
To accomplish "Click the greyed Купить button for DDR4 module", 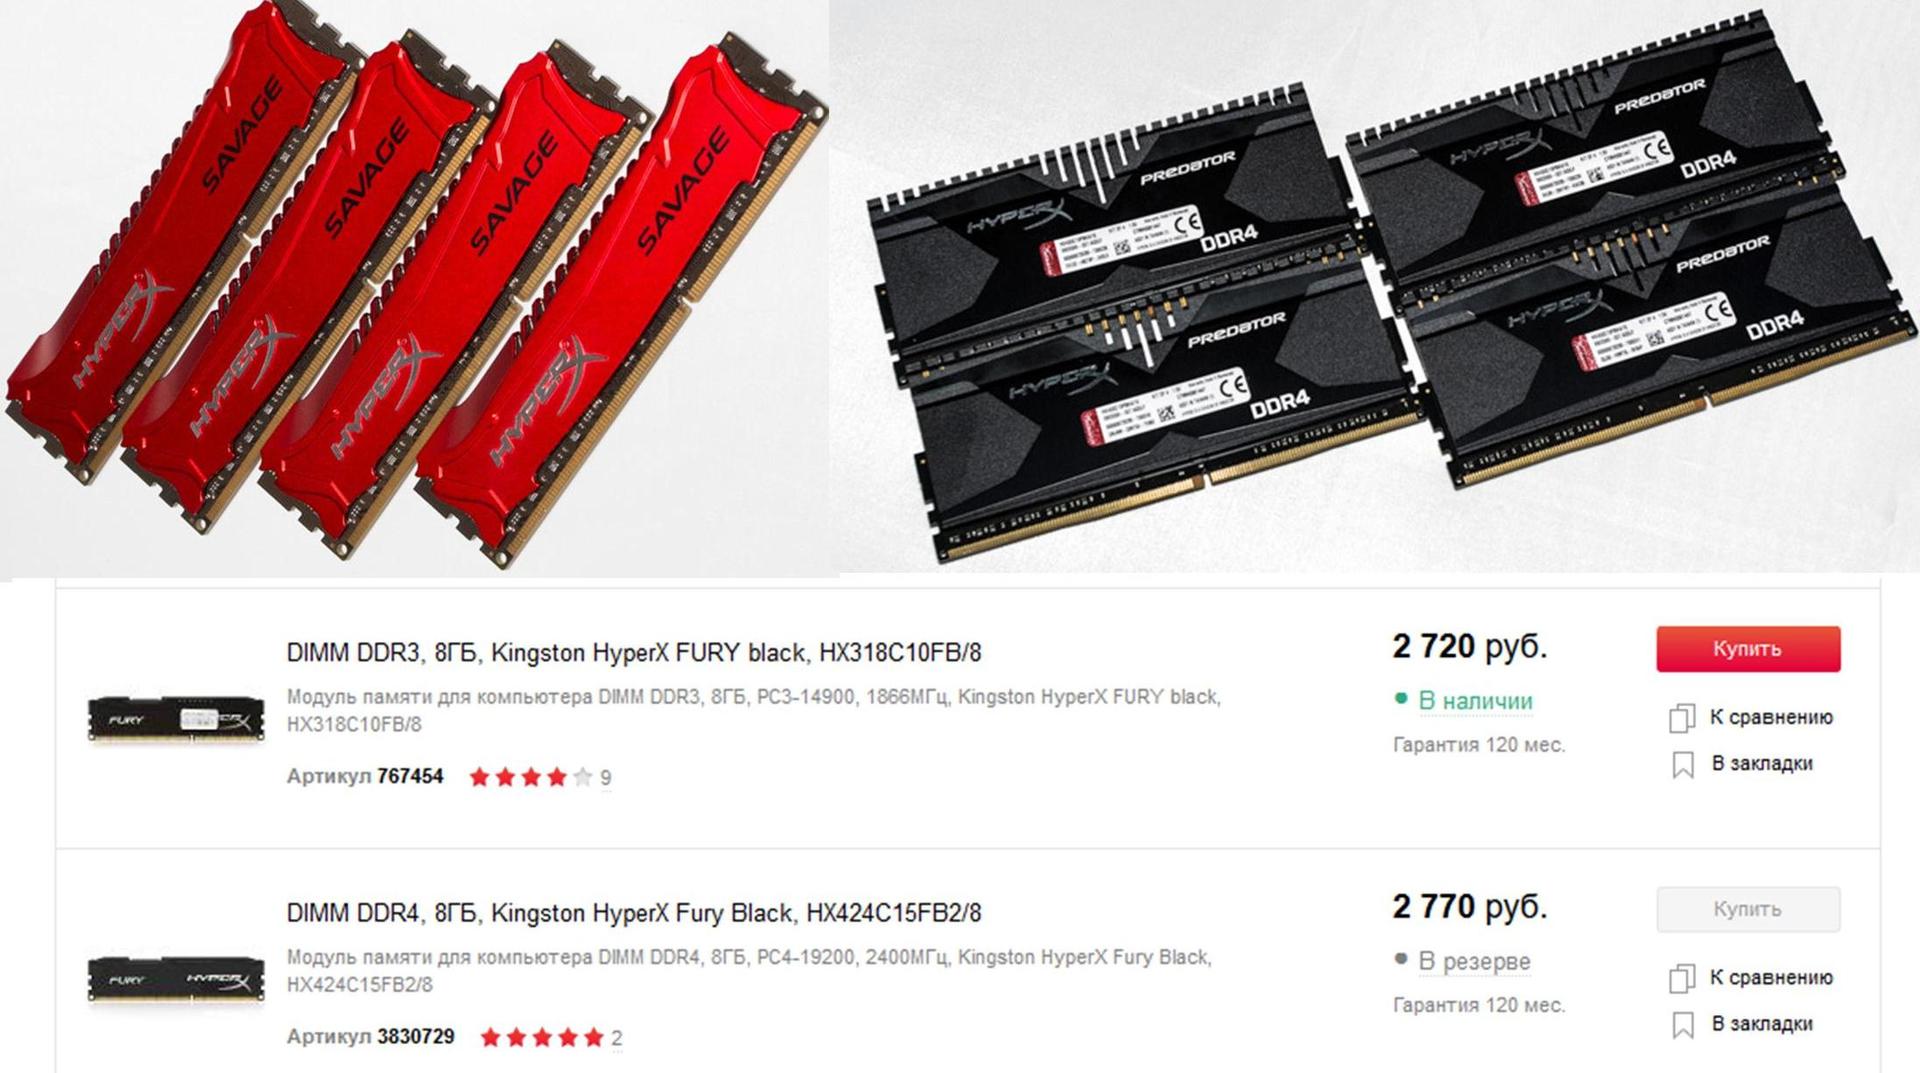I will point(1748,909).
